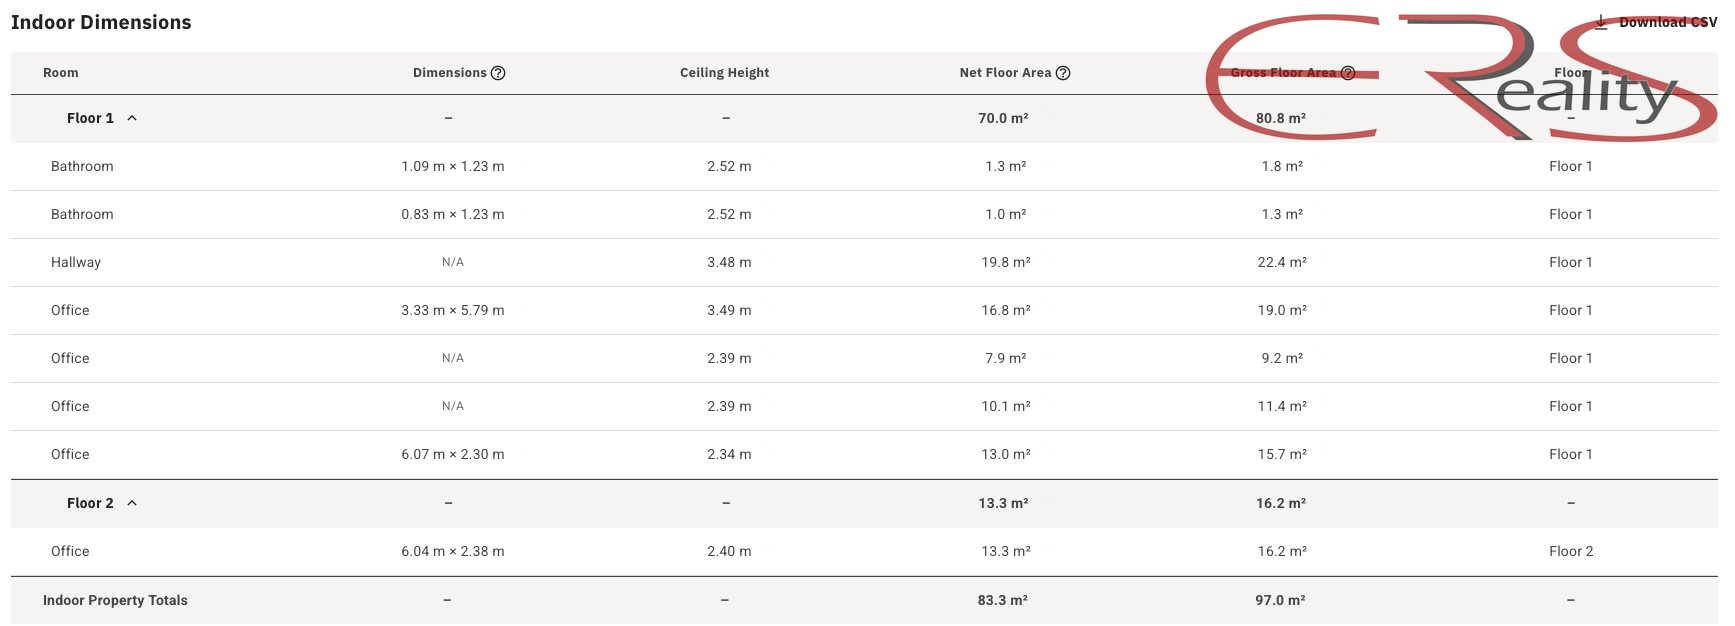Click the Ceiling Height column header

click(x=725, y=73)
